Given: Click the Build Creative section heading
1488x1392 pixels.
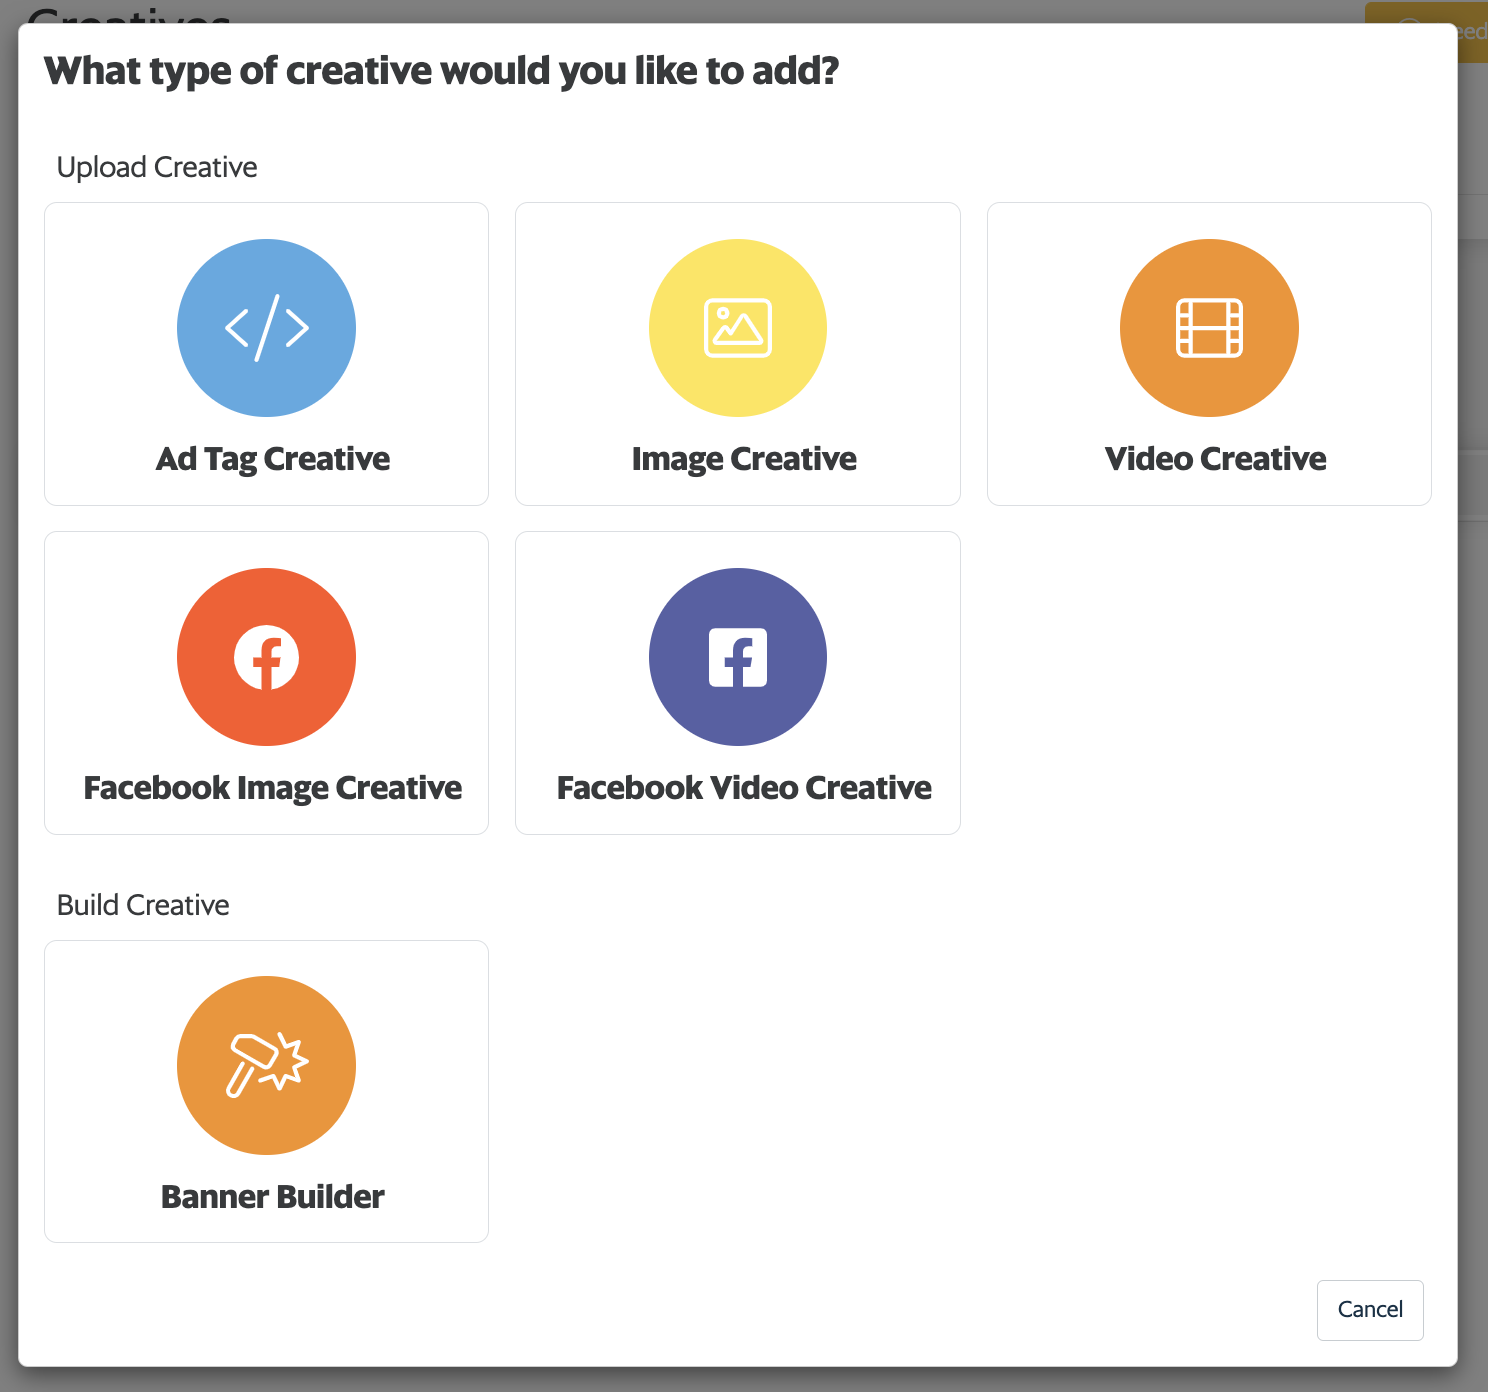Looking at the screenshot, I should coord(143,905).
